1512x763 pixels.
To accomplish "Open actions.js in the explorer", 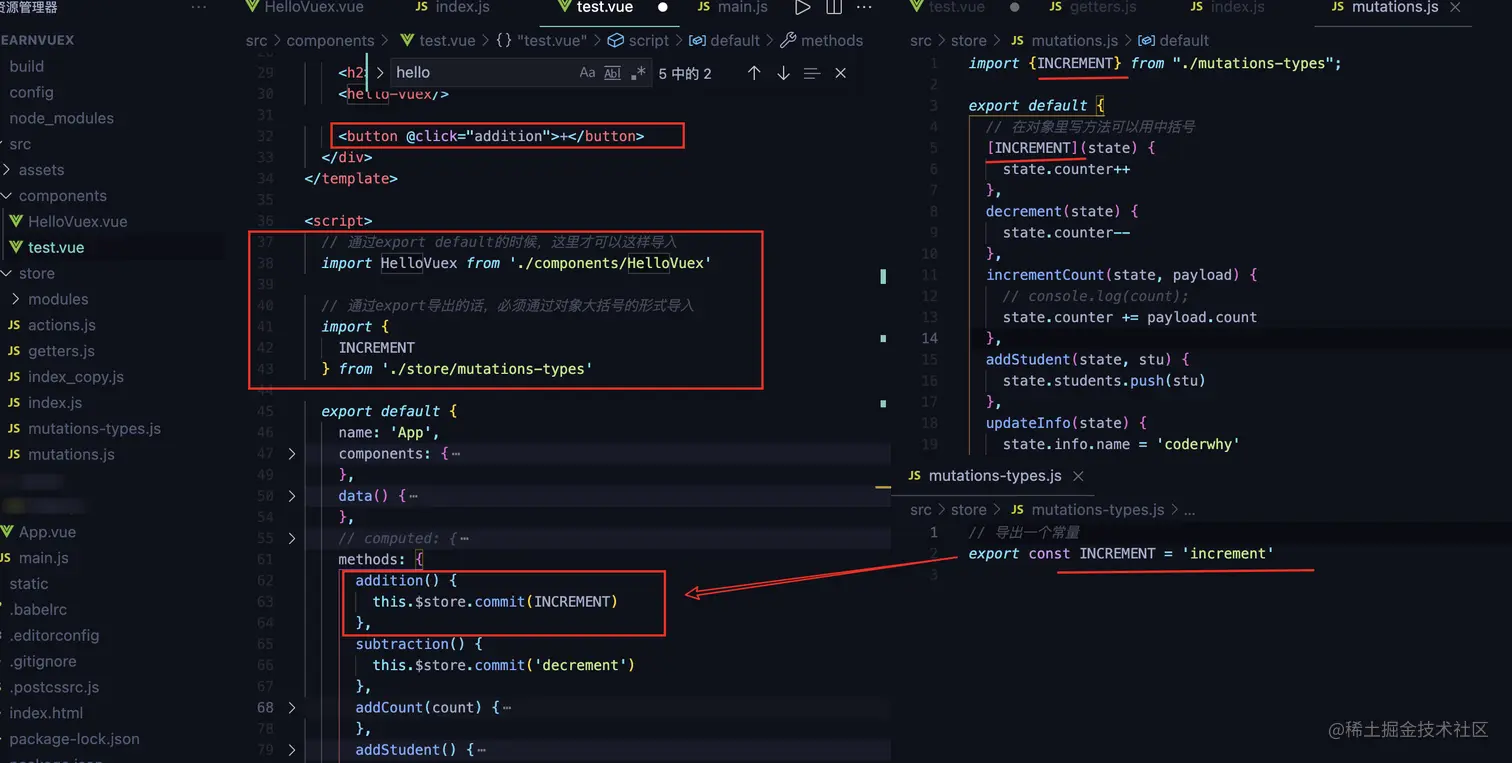I will coord(62,325).
